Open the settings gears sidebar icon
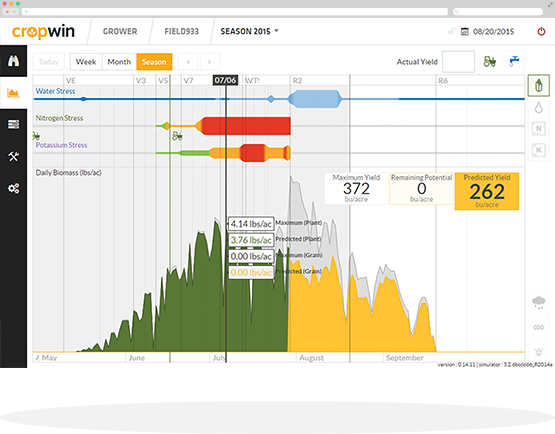Screen dimensions: 555x434 pos(13,188)
